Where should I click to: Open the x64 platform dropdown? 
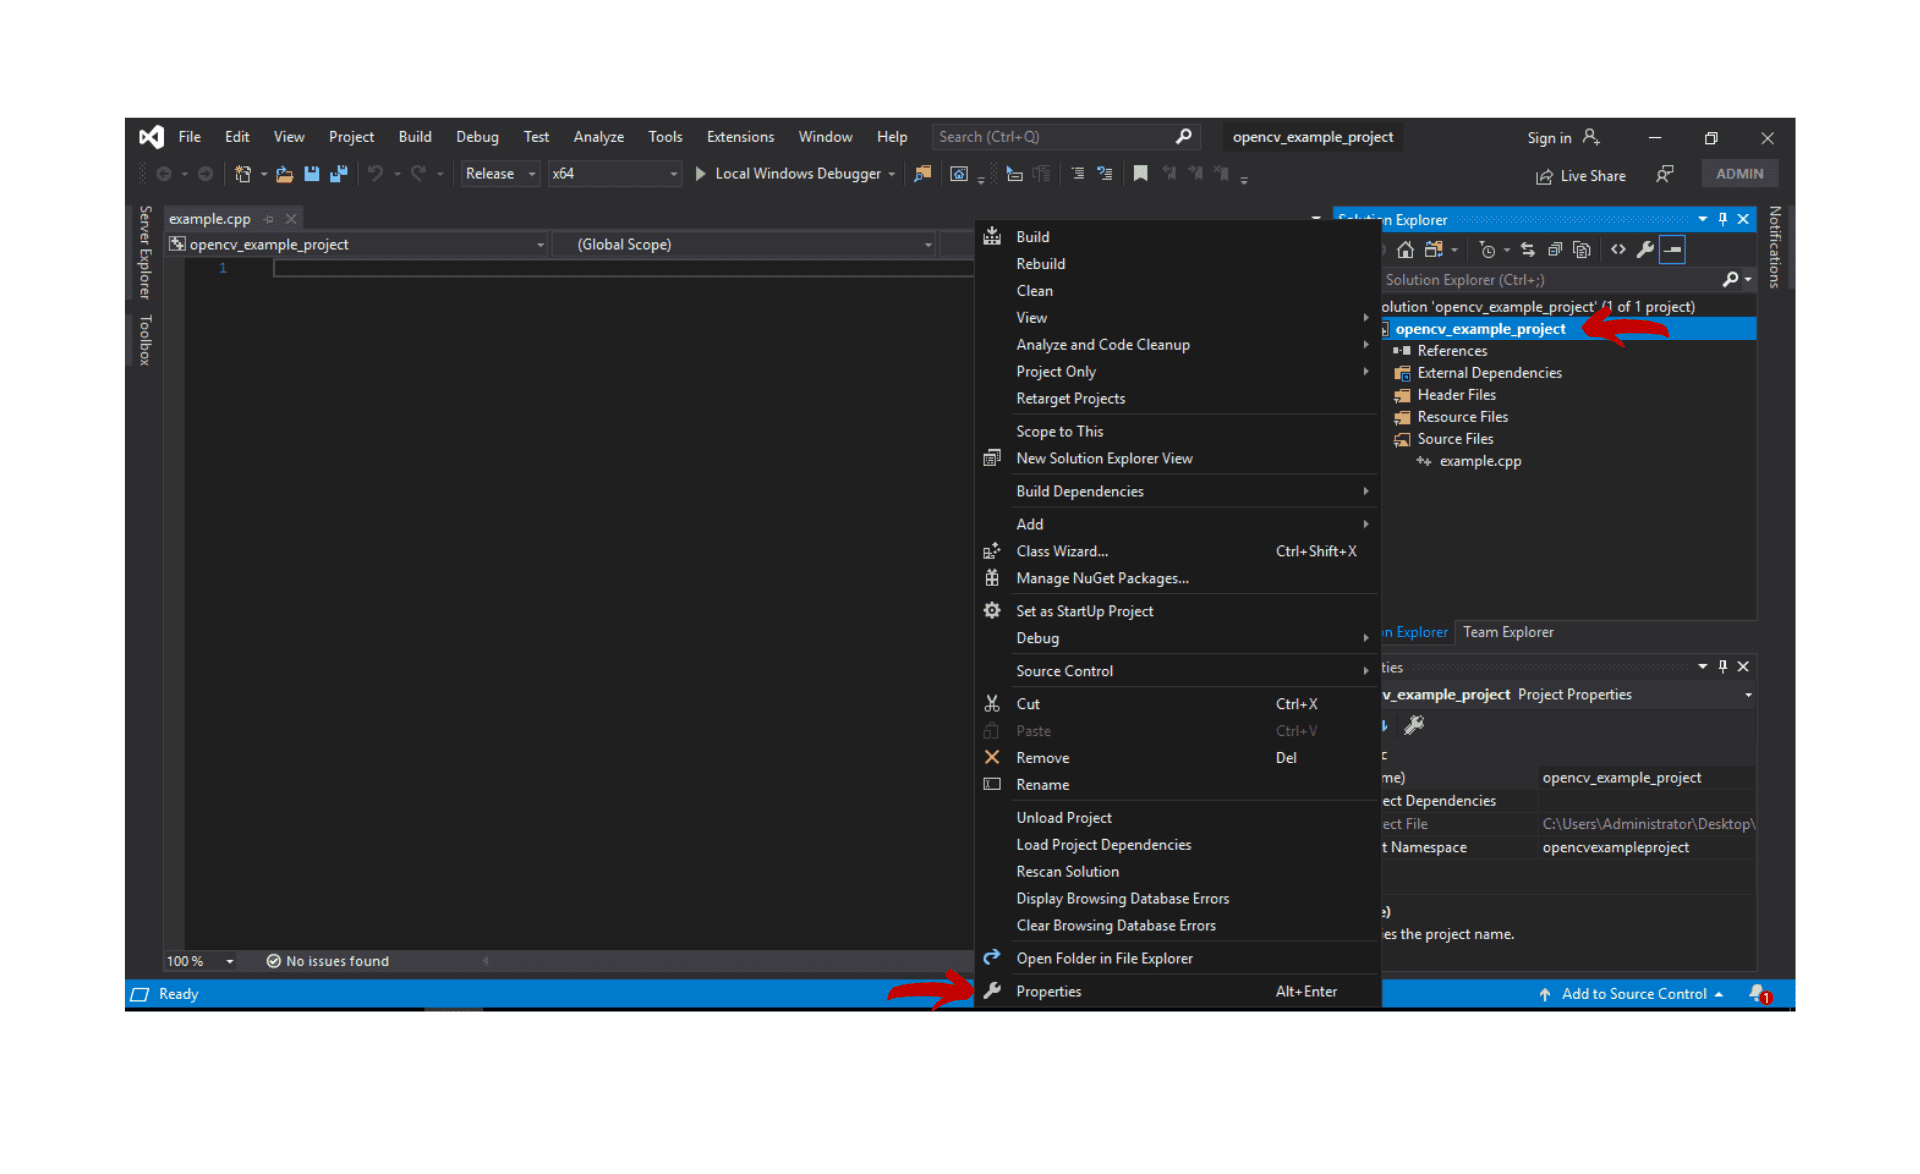(614, 174)
